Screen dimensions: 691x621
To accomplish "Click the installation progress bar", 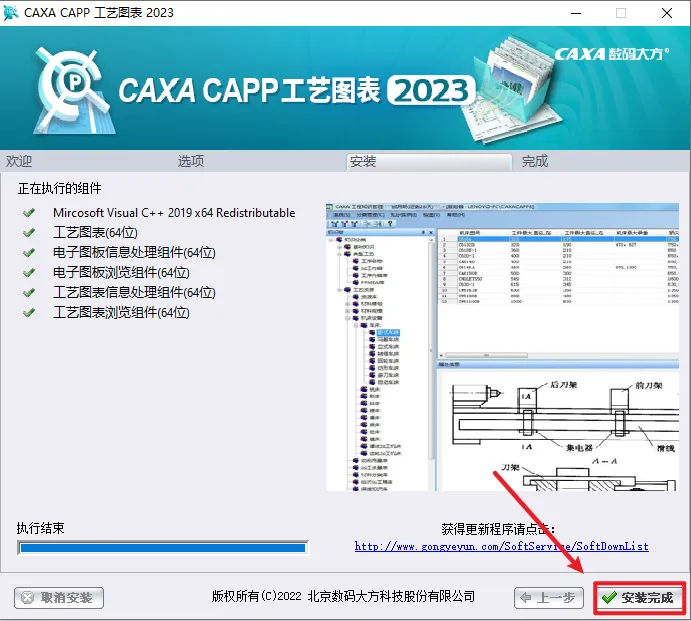I will click(x=163, y=548).
